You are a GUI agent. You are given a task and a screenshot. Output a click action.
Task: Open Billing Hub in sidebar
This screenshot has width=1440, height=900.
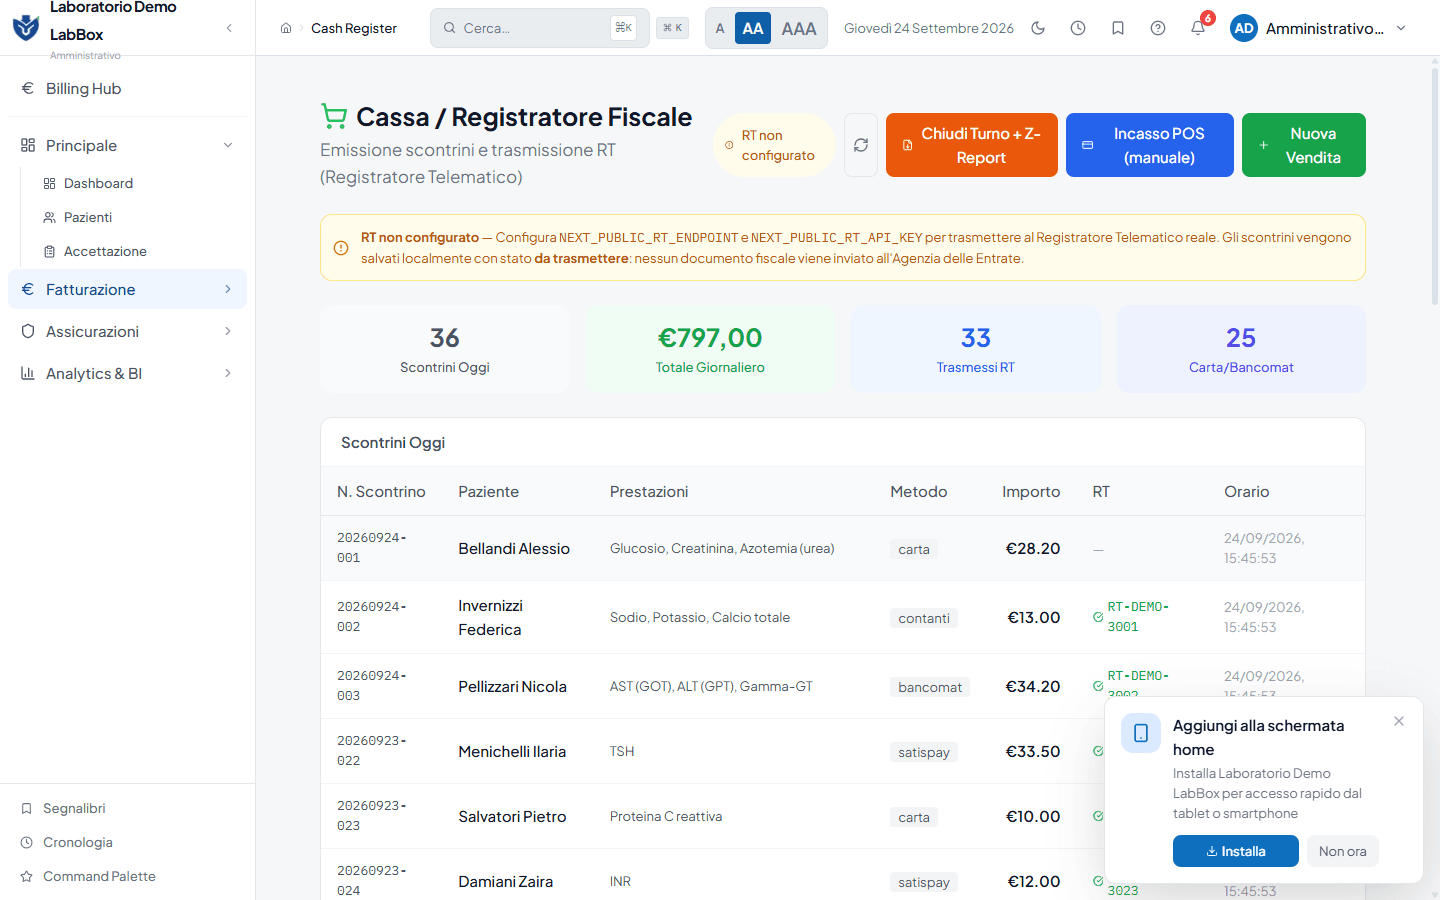[127, 88]
